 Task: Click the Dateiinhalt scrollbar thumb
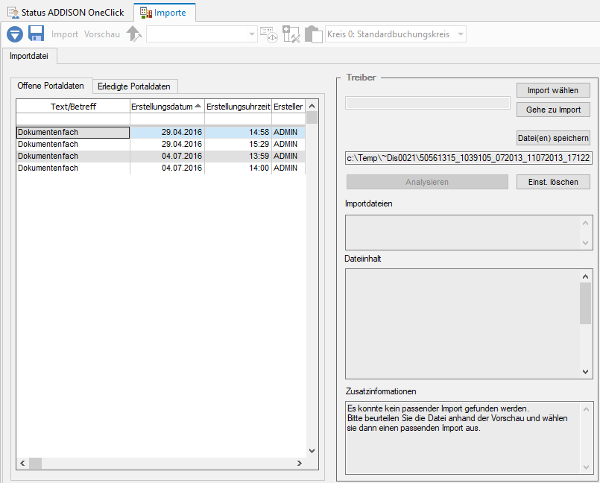pyautogui.click(x=585, y=304)
